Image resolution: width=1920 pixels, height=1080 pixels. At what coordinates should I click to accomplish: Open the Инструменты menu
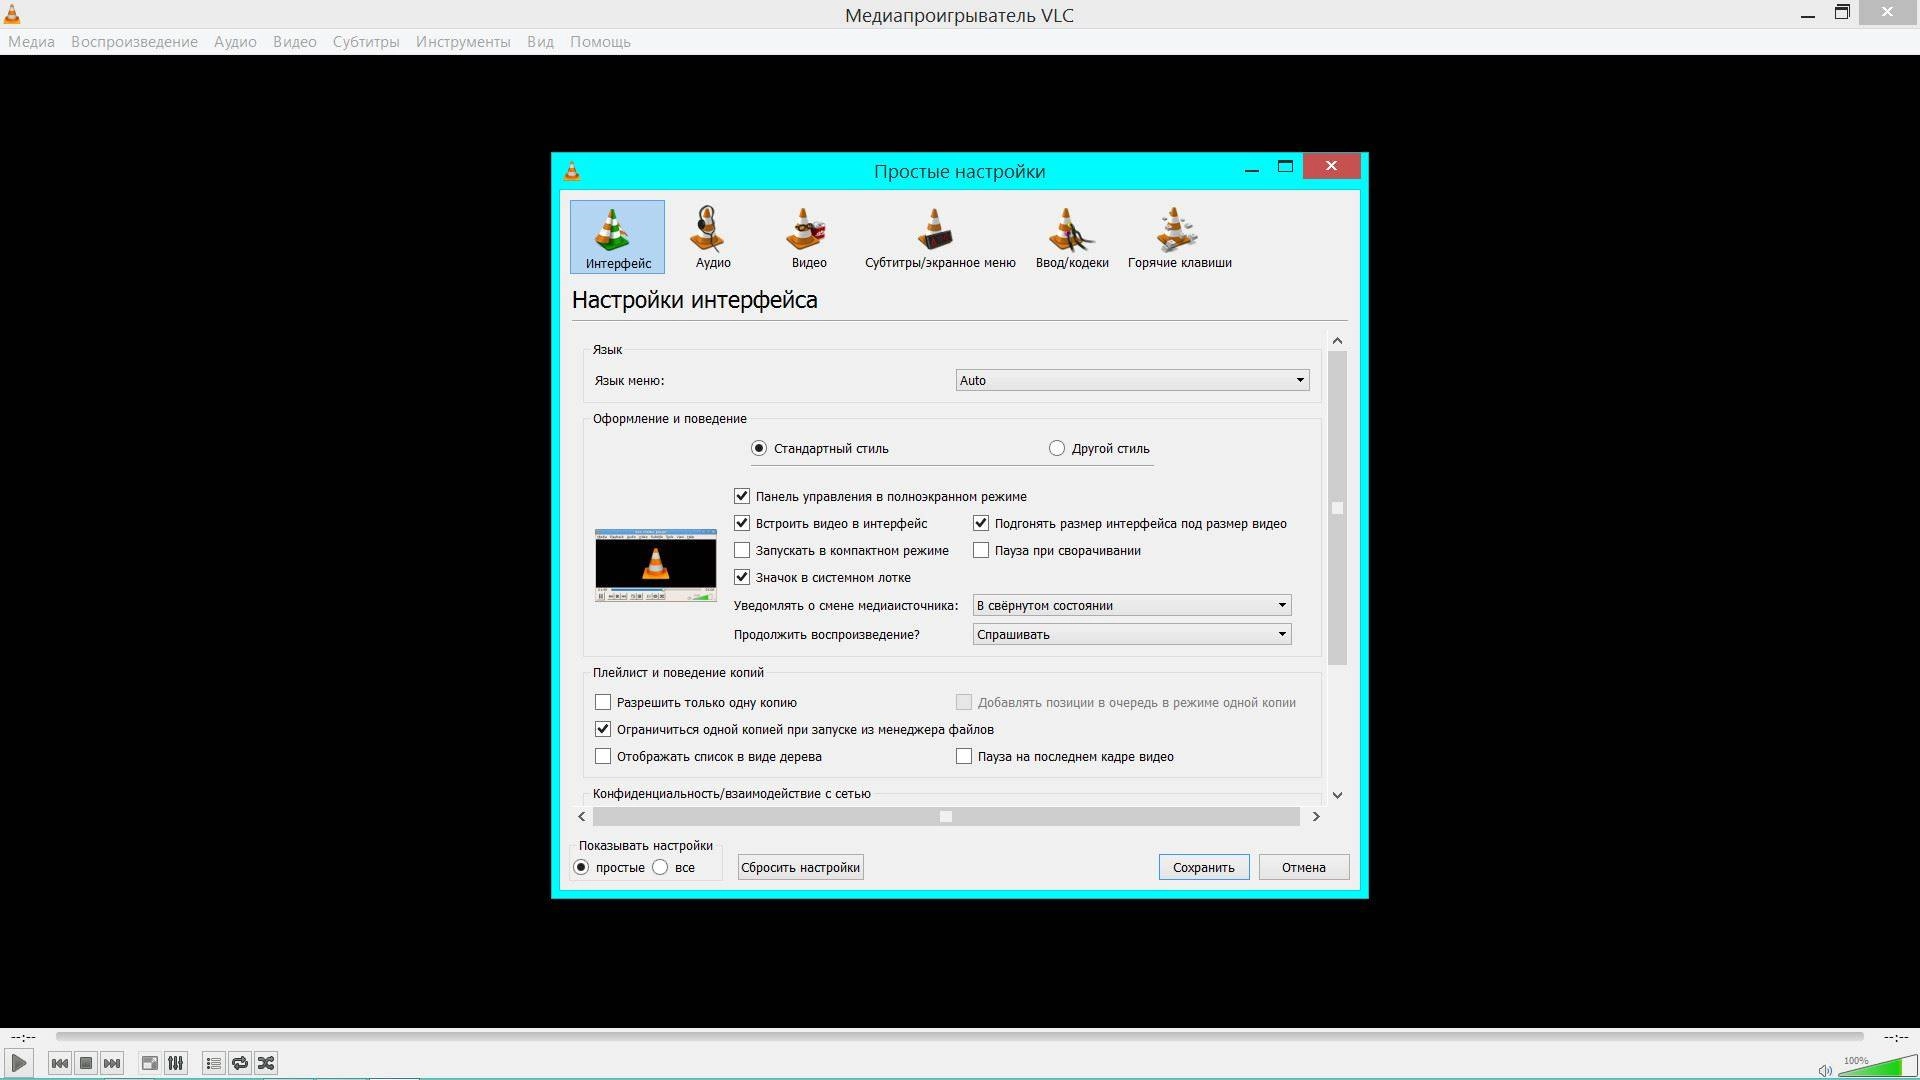pos(463,42)
